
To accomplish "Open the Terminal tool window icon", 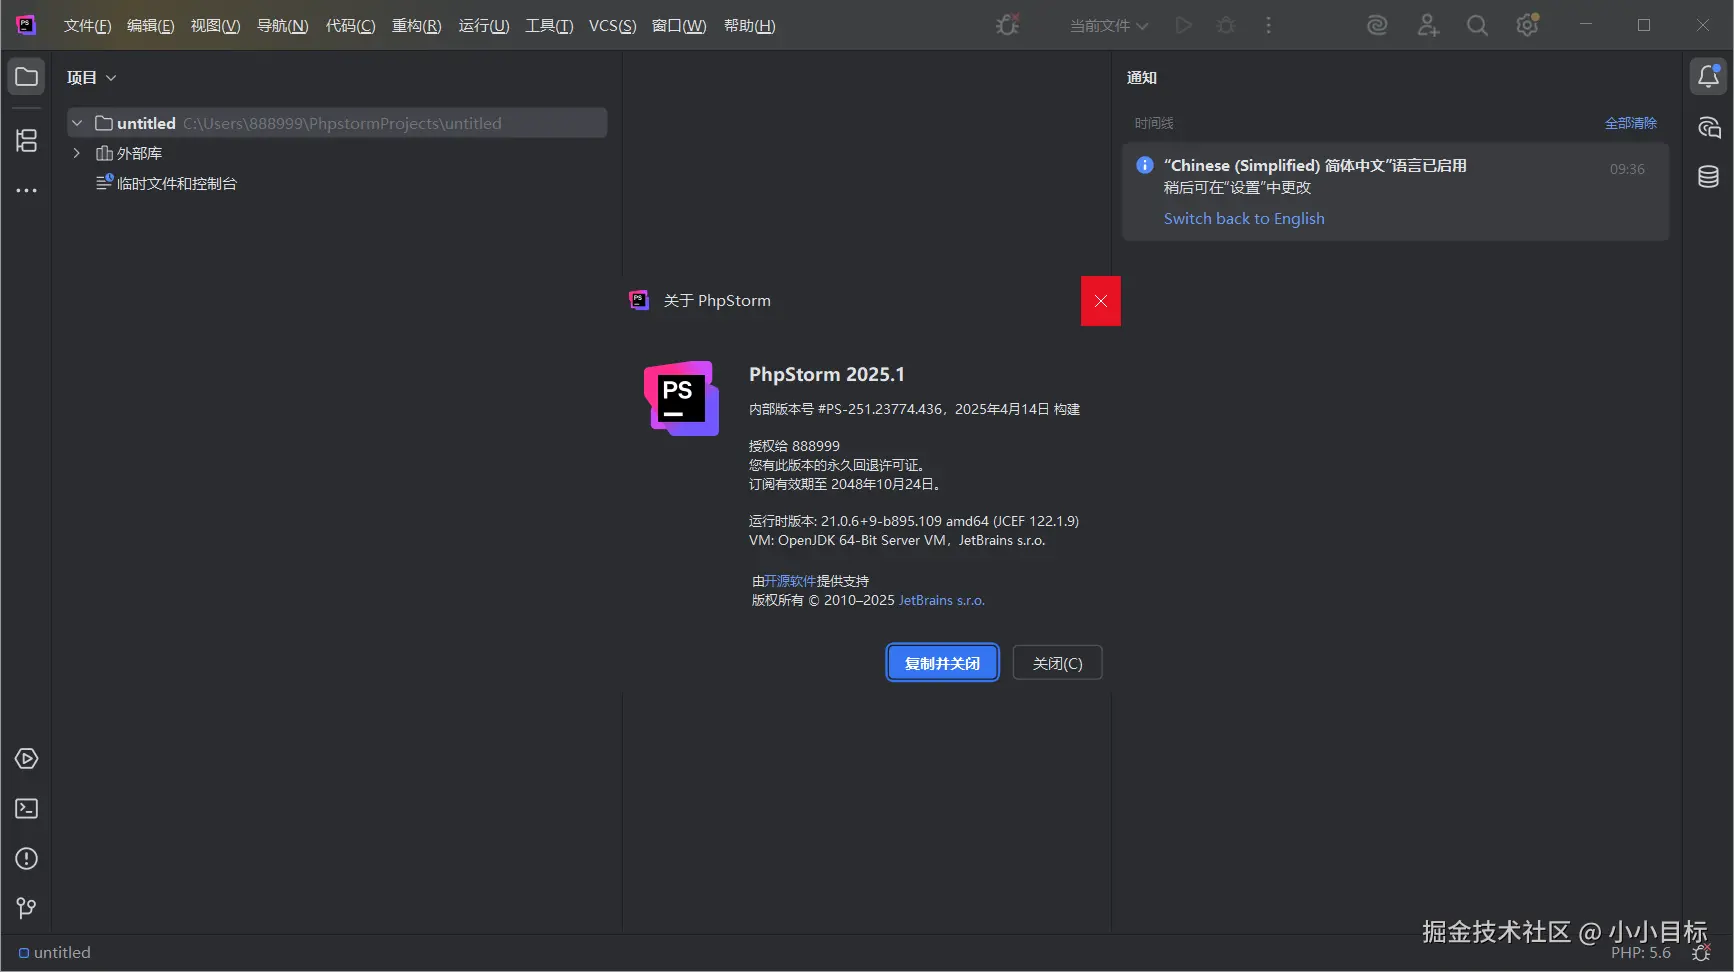I will pos(27,809).
